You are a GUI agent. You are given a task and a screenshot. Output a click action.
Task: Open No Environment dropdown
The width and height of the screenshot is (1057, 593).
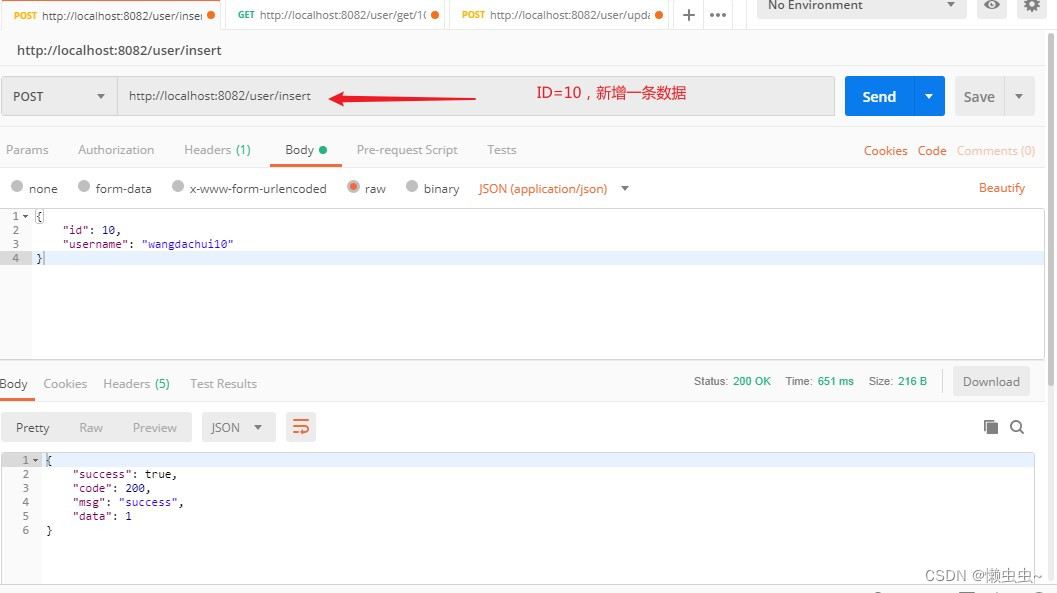pyautogui.click(x=862, y=6)
